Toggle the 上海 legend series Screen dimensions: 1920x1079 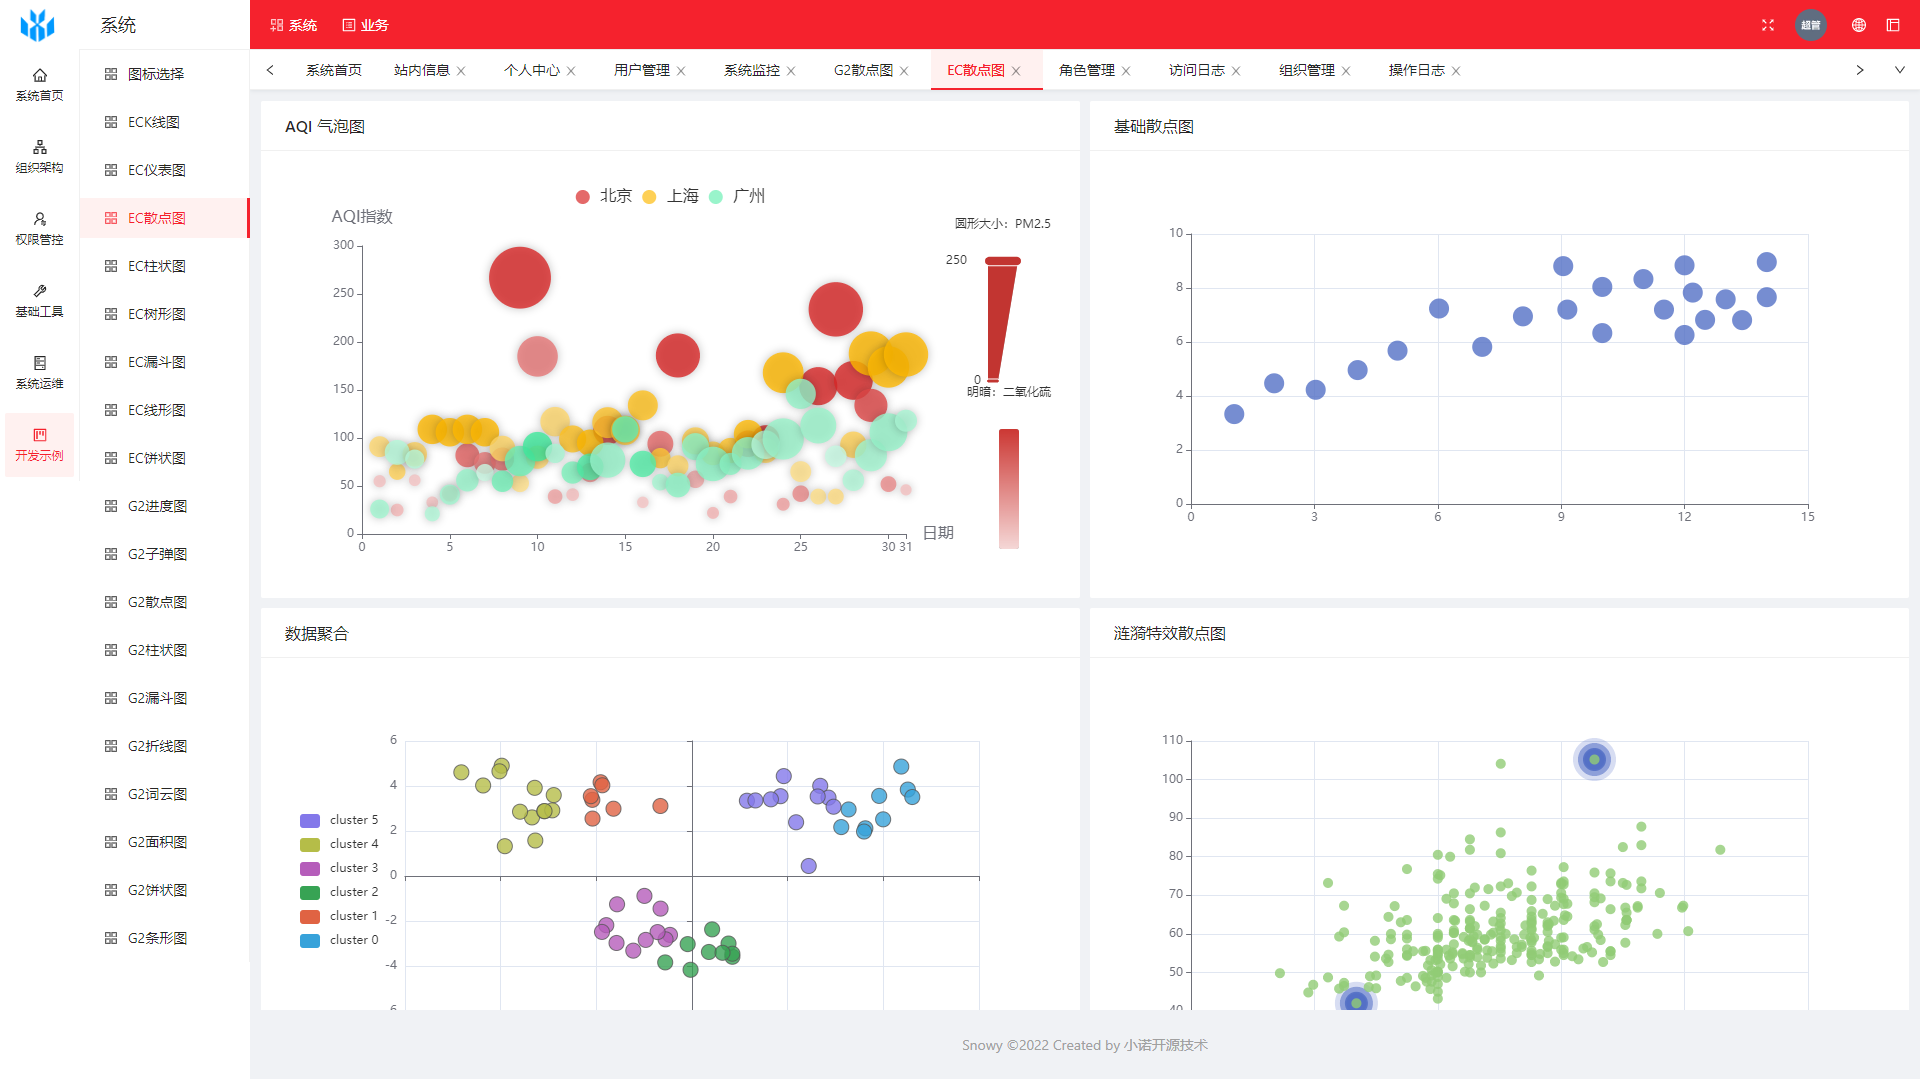pos(671,196)
